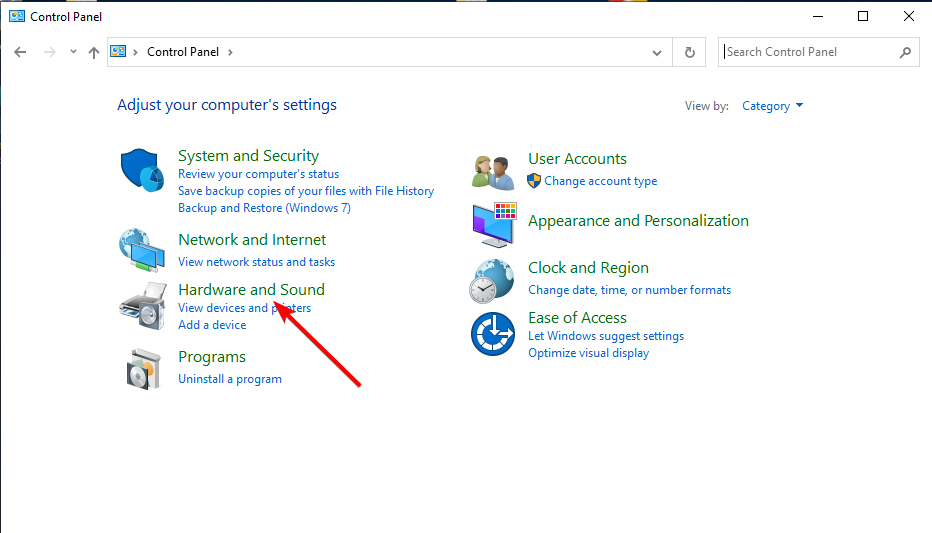Open the Clock and Region heading
The image size is (932, 533).
[588, 268]
